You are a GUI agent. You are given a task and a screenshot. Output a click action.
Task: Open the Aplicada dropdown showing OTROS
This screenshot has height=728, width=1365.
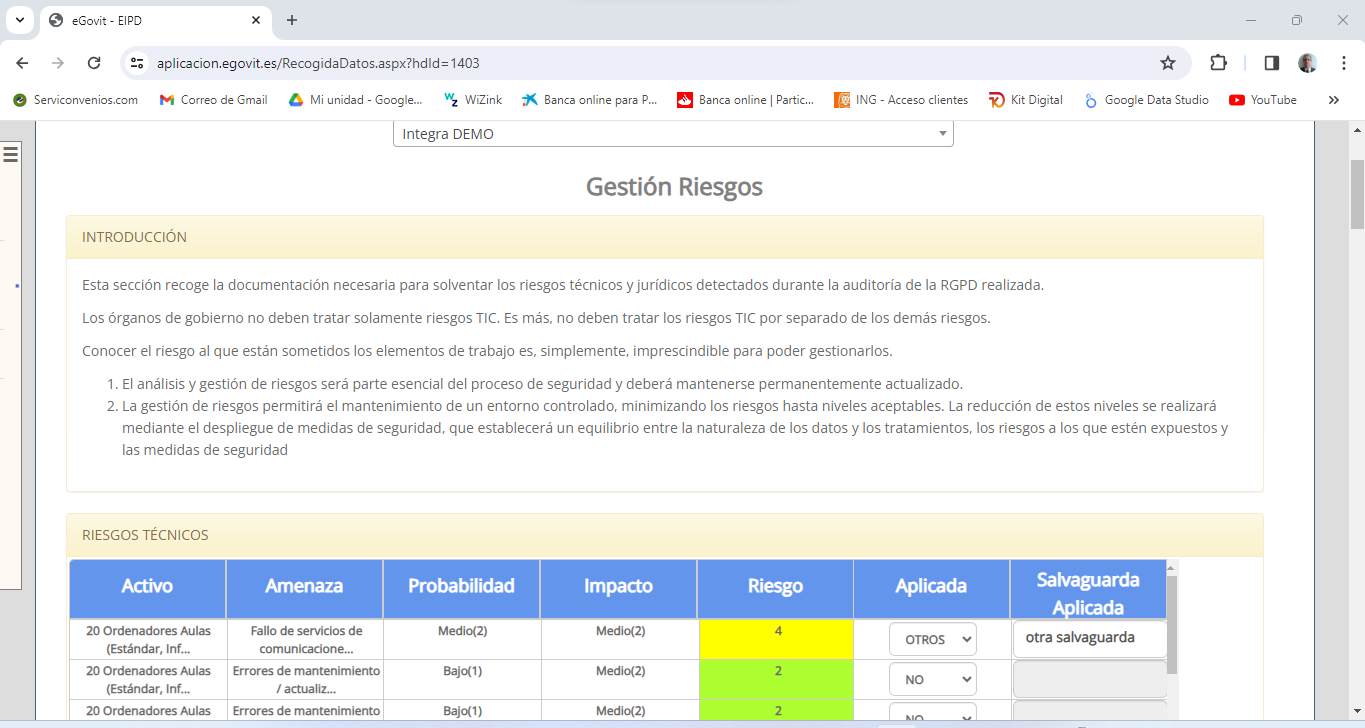tap(932, 639)
